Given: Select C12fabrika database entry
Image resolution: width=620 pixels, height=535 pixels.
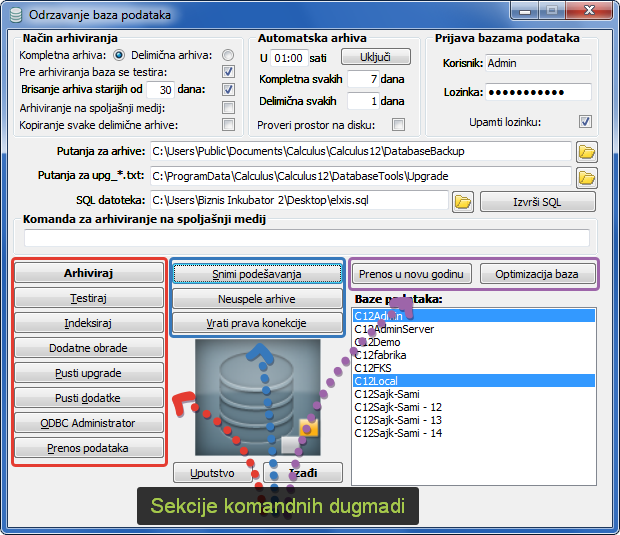Looking at the screenshot, I should point(380,355).
